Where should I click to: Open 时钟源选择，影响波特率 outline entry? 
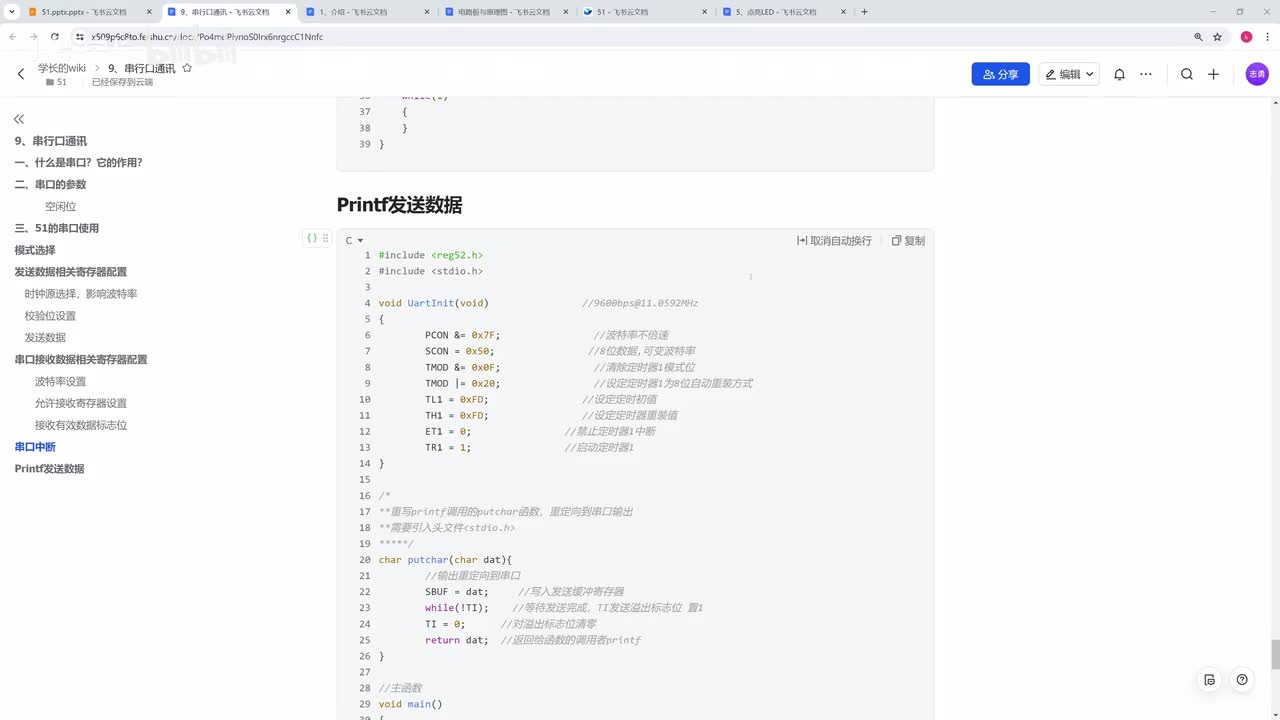pyautogui.click(x=81, y=294)
